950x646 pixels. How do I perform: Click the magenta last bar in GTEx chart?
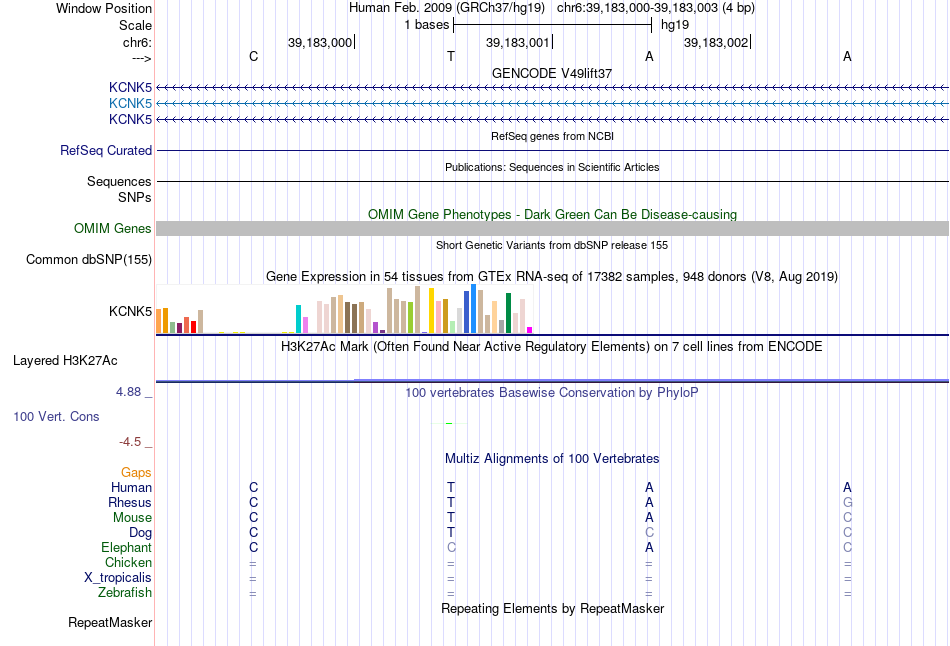point(530,330)
